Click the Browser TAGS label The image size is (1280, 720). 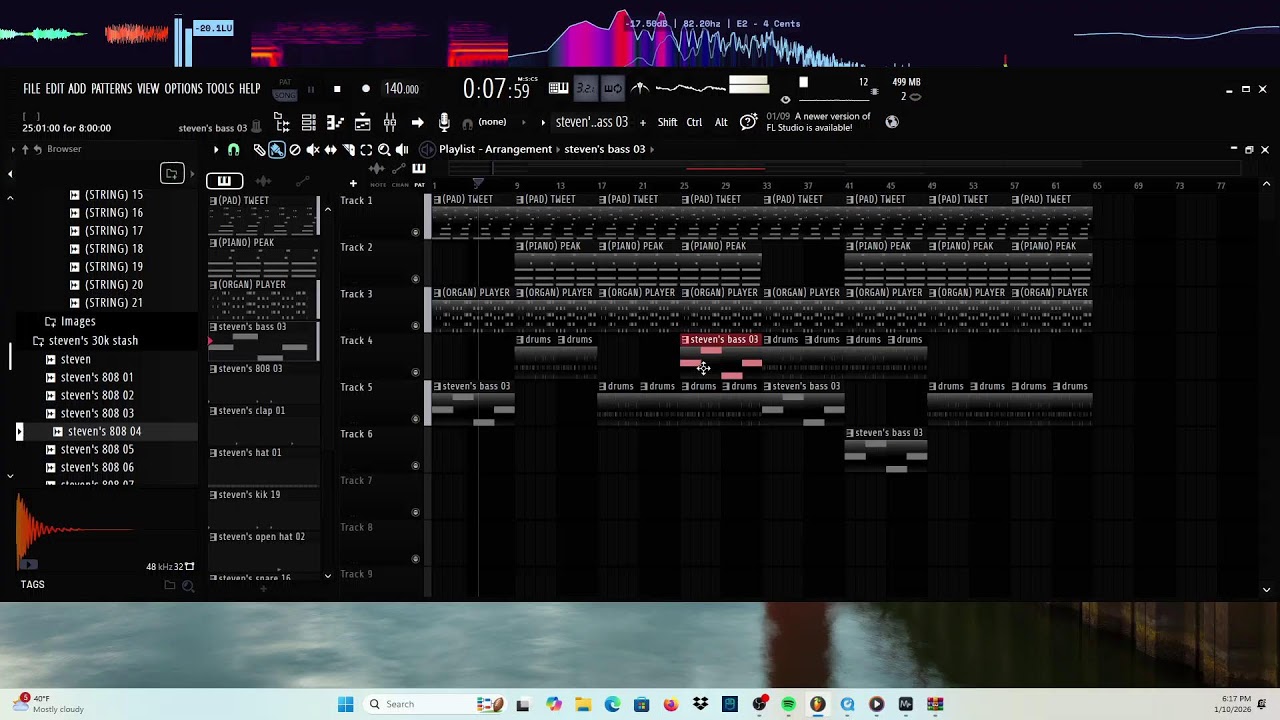[x=32, y=585]
